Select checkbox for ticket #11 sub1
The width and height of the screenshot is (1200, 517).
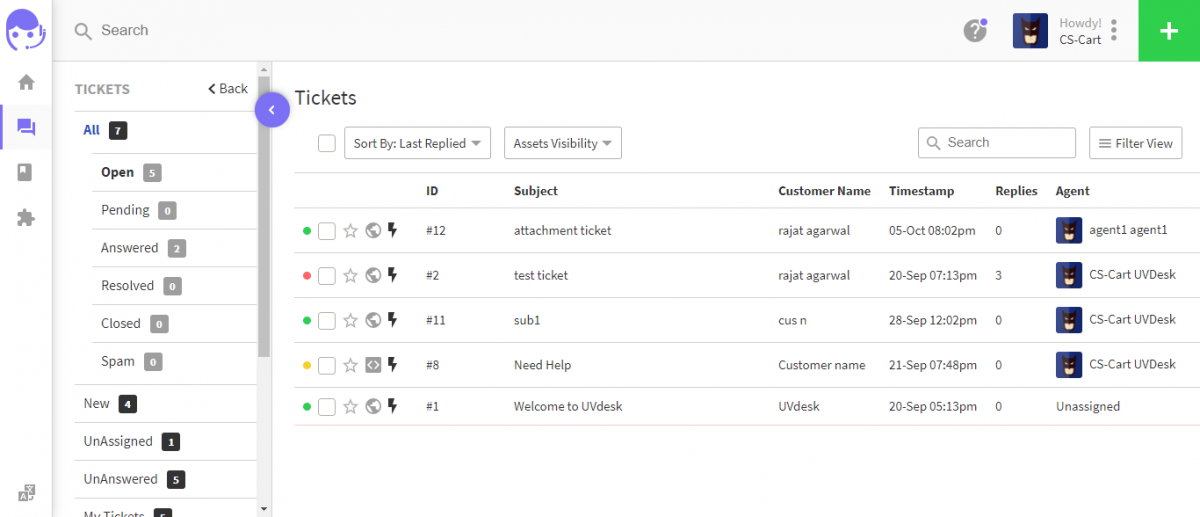tap(327, 321)
